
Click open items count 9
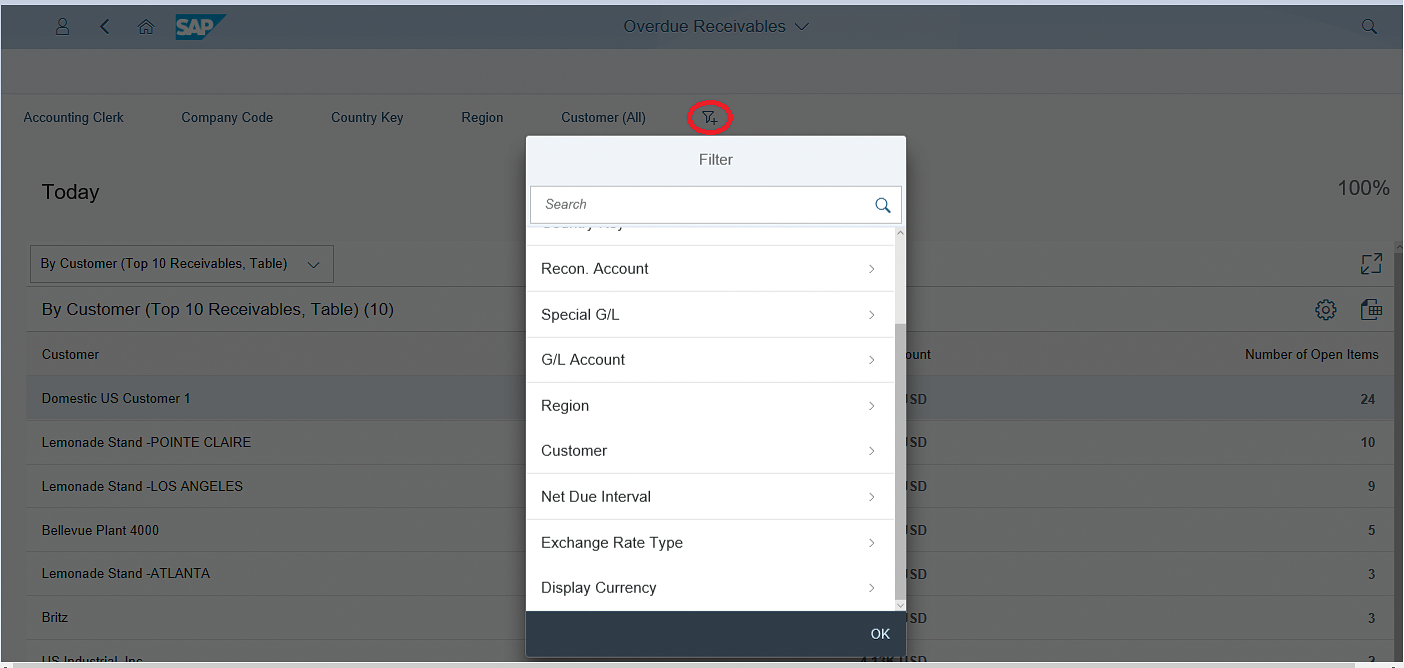click(x=1371, y=487)
